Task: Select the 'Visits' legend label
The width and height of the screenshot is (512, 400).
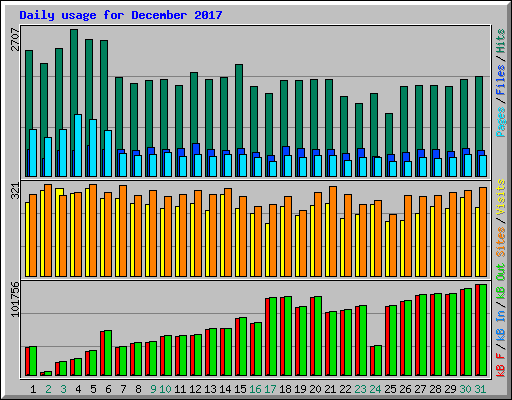Action: [x=501, y=197]
